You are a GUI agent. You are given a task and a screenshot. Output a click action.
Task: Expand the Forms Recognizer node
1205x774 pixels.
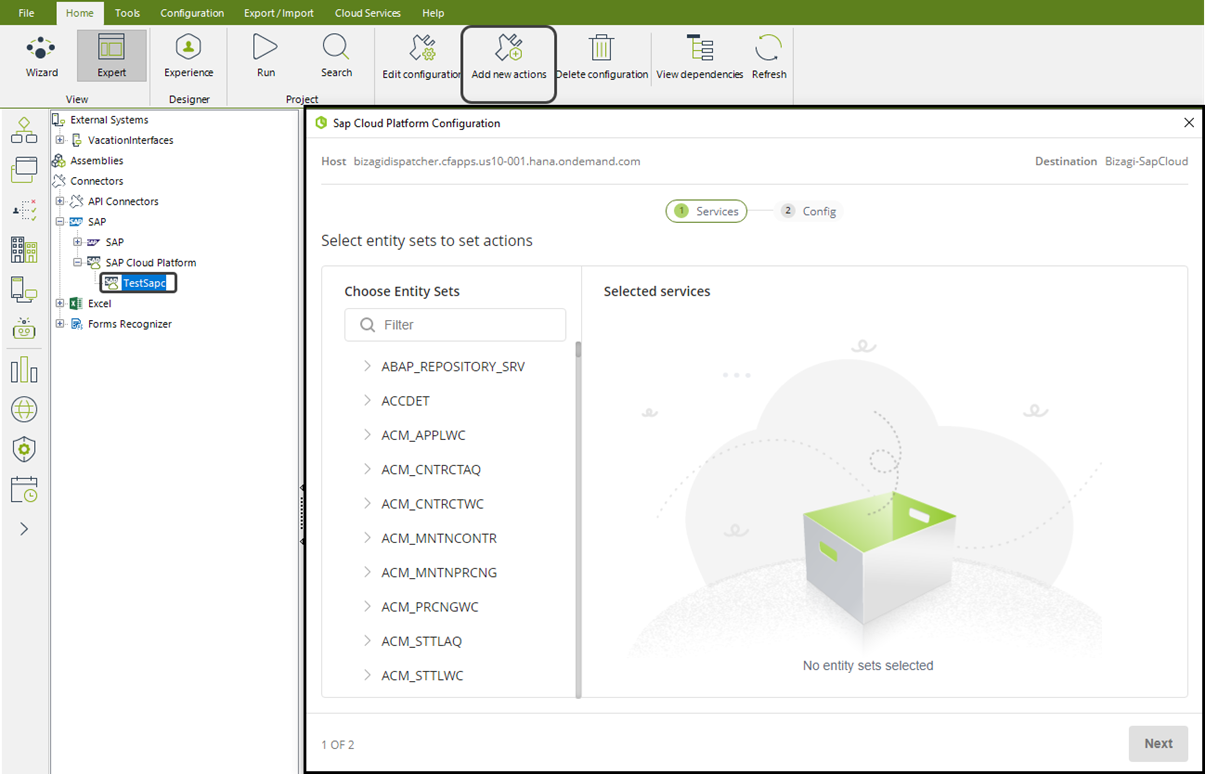click(60, 324)
